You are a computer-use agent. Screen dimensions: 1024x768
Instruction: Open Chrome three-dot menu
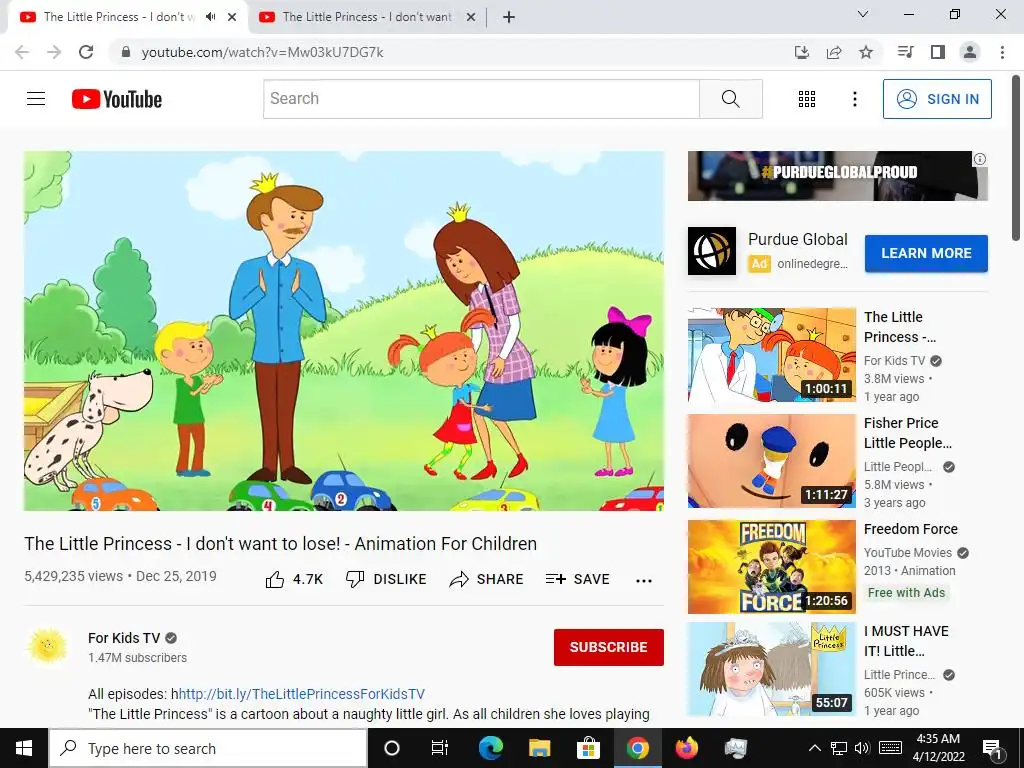pyautogui.click(x=1002, y=52)
